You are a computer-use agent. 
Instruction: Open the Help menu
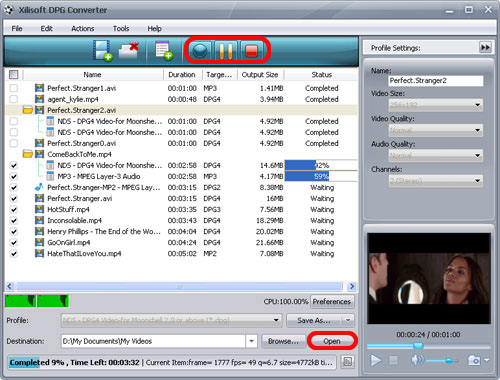click(155, 29)
